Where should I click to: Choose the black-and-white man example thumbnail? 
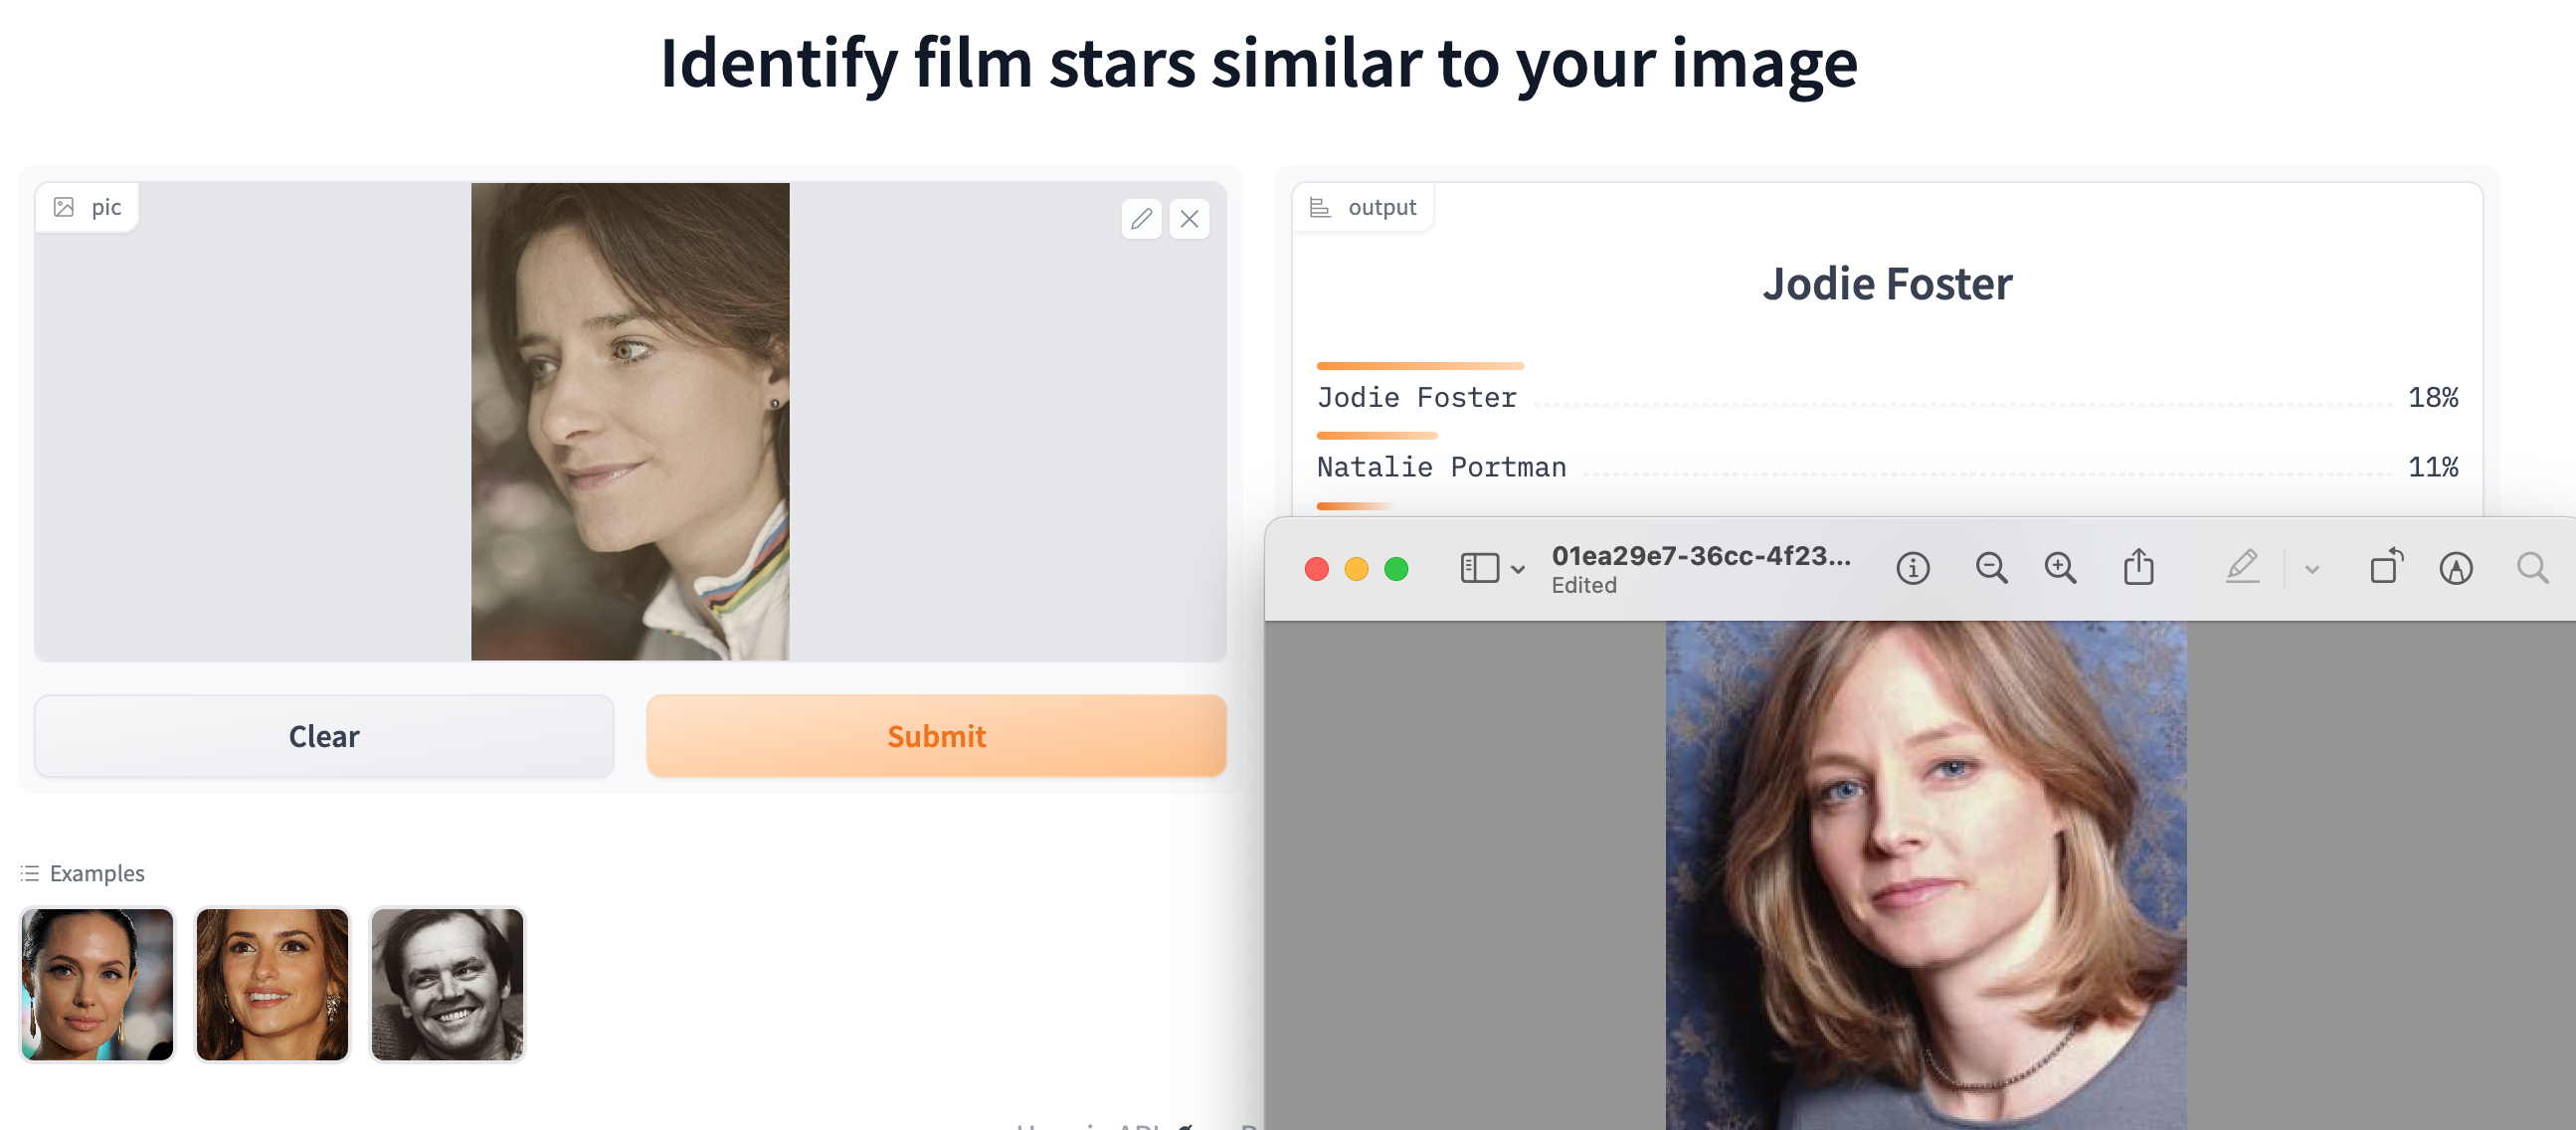click(447, 984)
